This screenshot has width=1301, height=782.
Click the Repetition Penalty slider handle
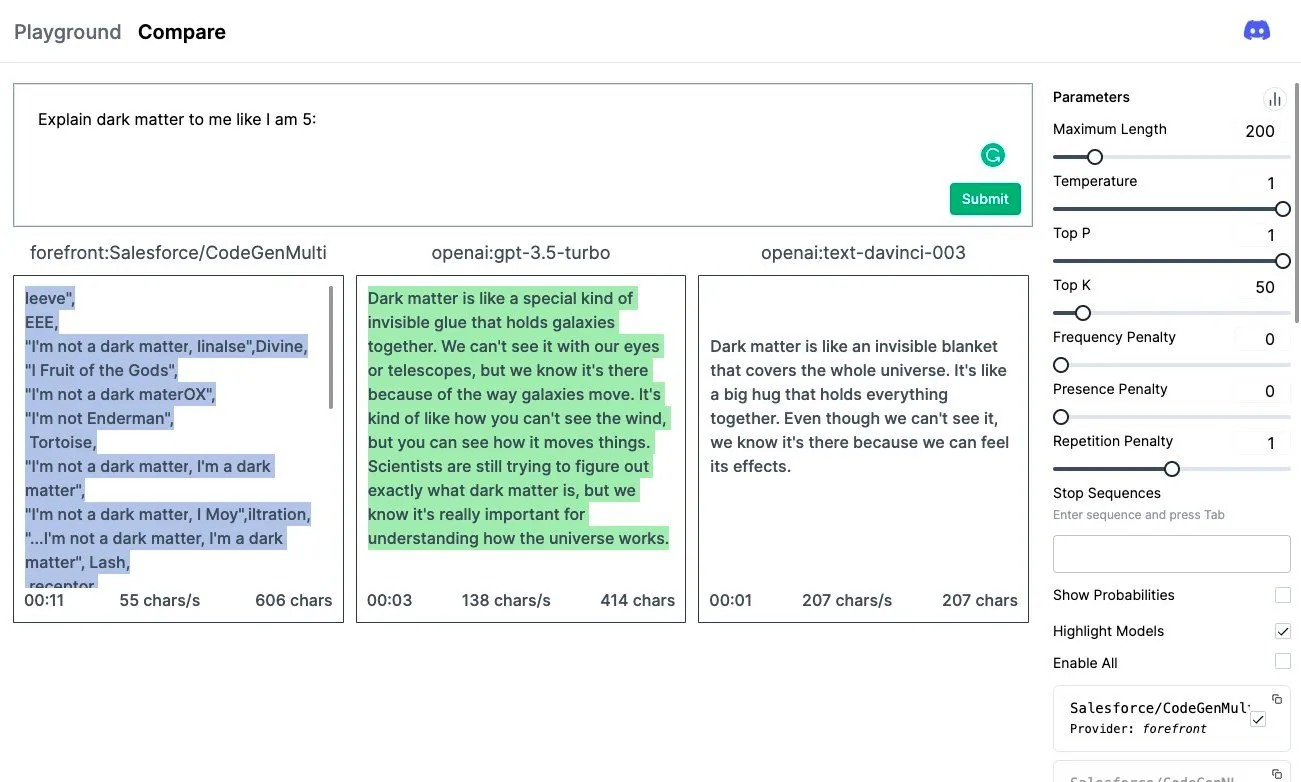coord(1172,469)
